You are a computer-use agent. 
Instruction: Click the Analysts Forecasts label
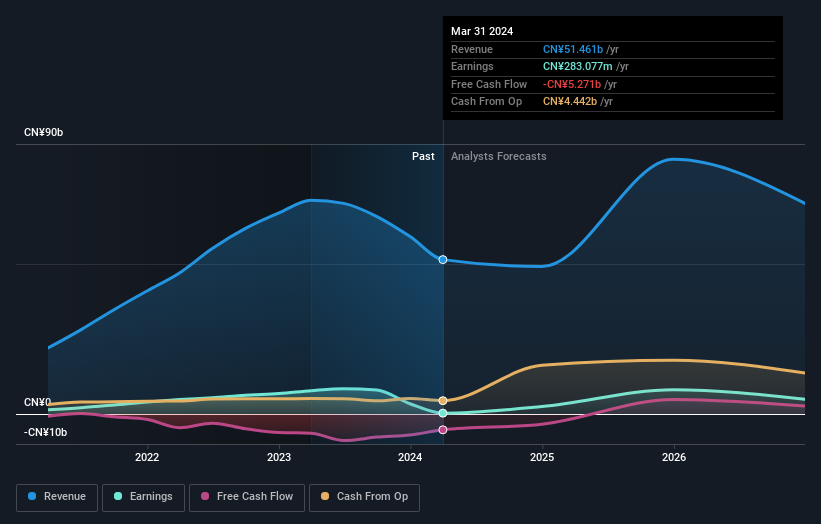(498, 157)
